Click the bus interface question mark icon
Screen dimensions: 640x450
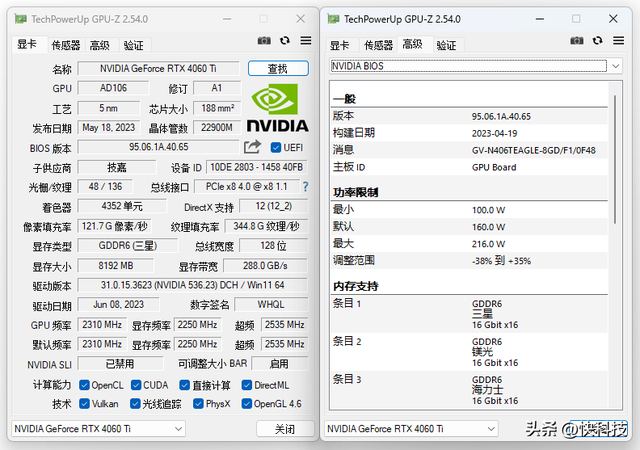click(305, 187)
